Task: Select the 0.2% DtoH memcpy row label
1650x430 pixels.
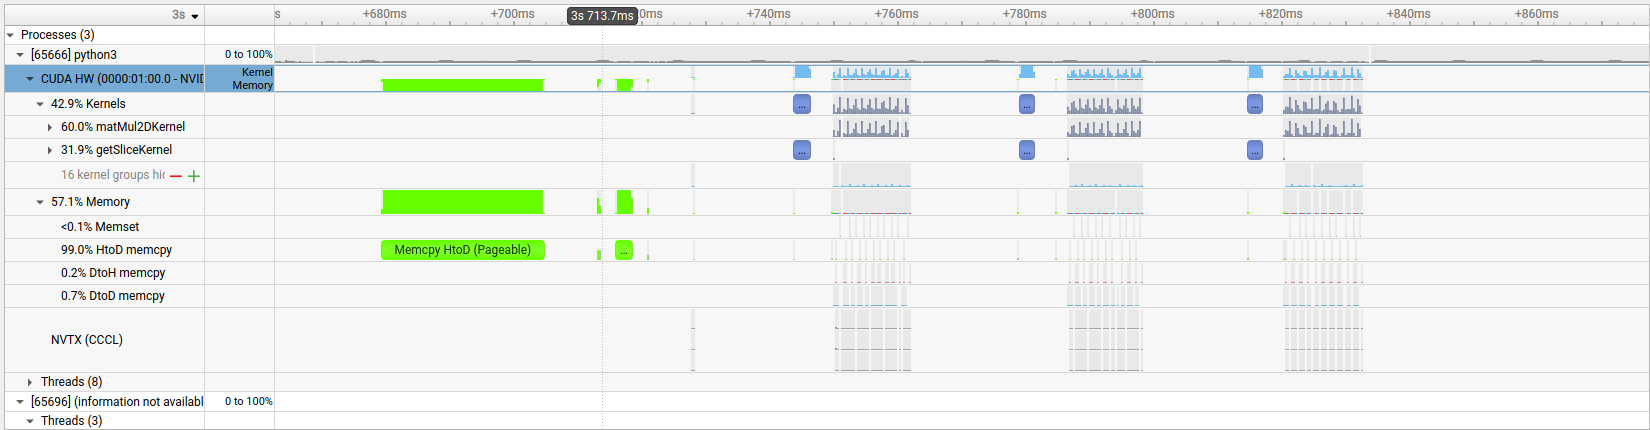Action: coord(113,273)
